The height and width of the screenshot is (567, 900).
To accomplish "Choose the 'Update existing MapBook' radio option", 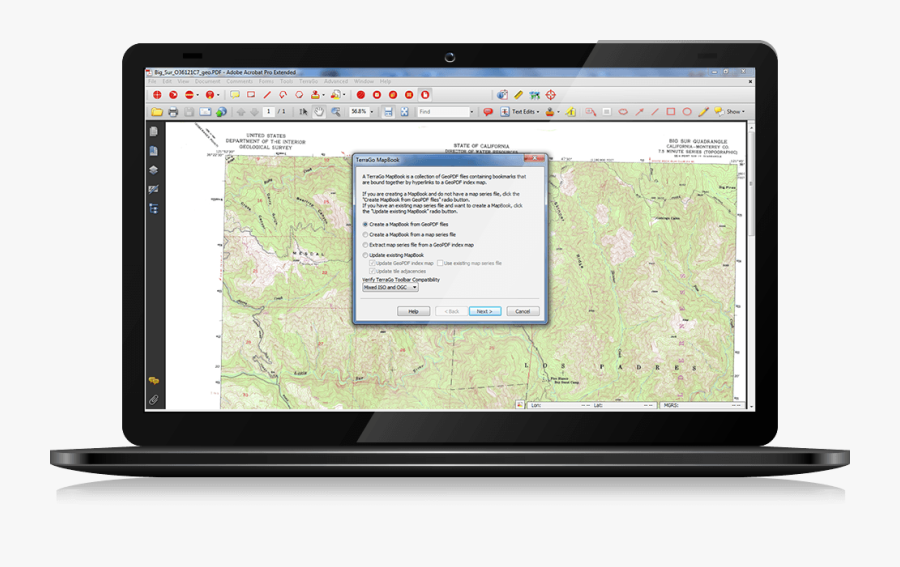I will (365, 255).
